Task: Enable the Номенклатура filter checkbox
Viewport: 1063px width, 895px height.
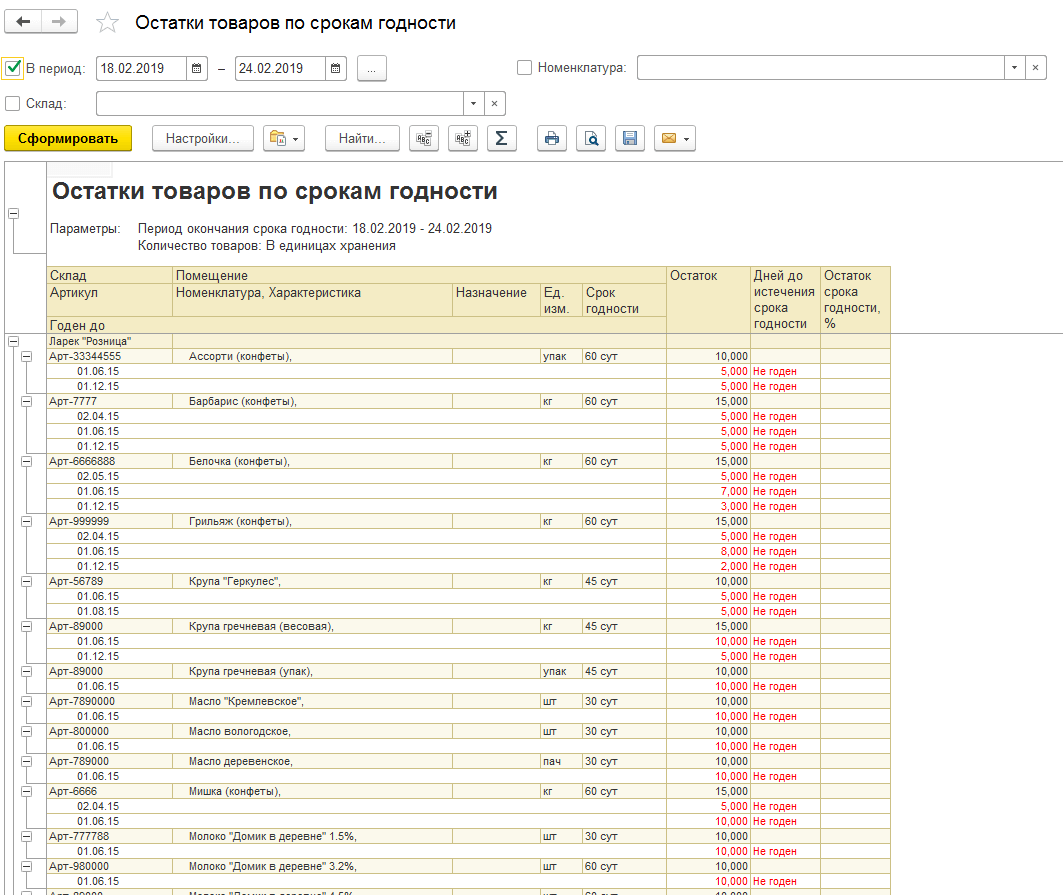Action: [524, 68]
